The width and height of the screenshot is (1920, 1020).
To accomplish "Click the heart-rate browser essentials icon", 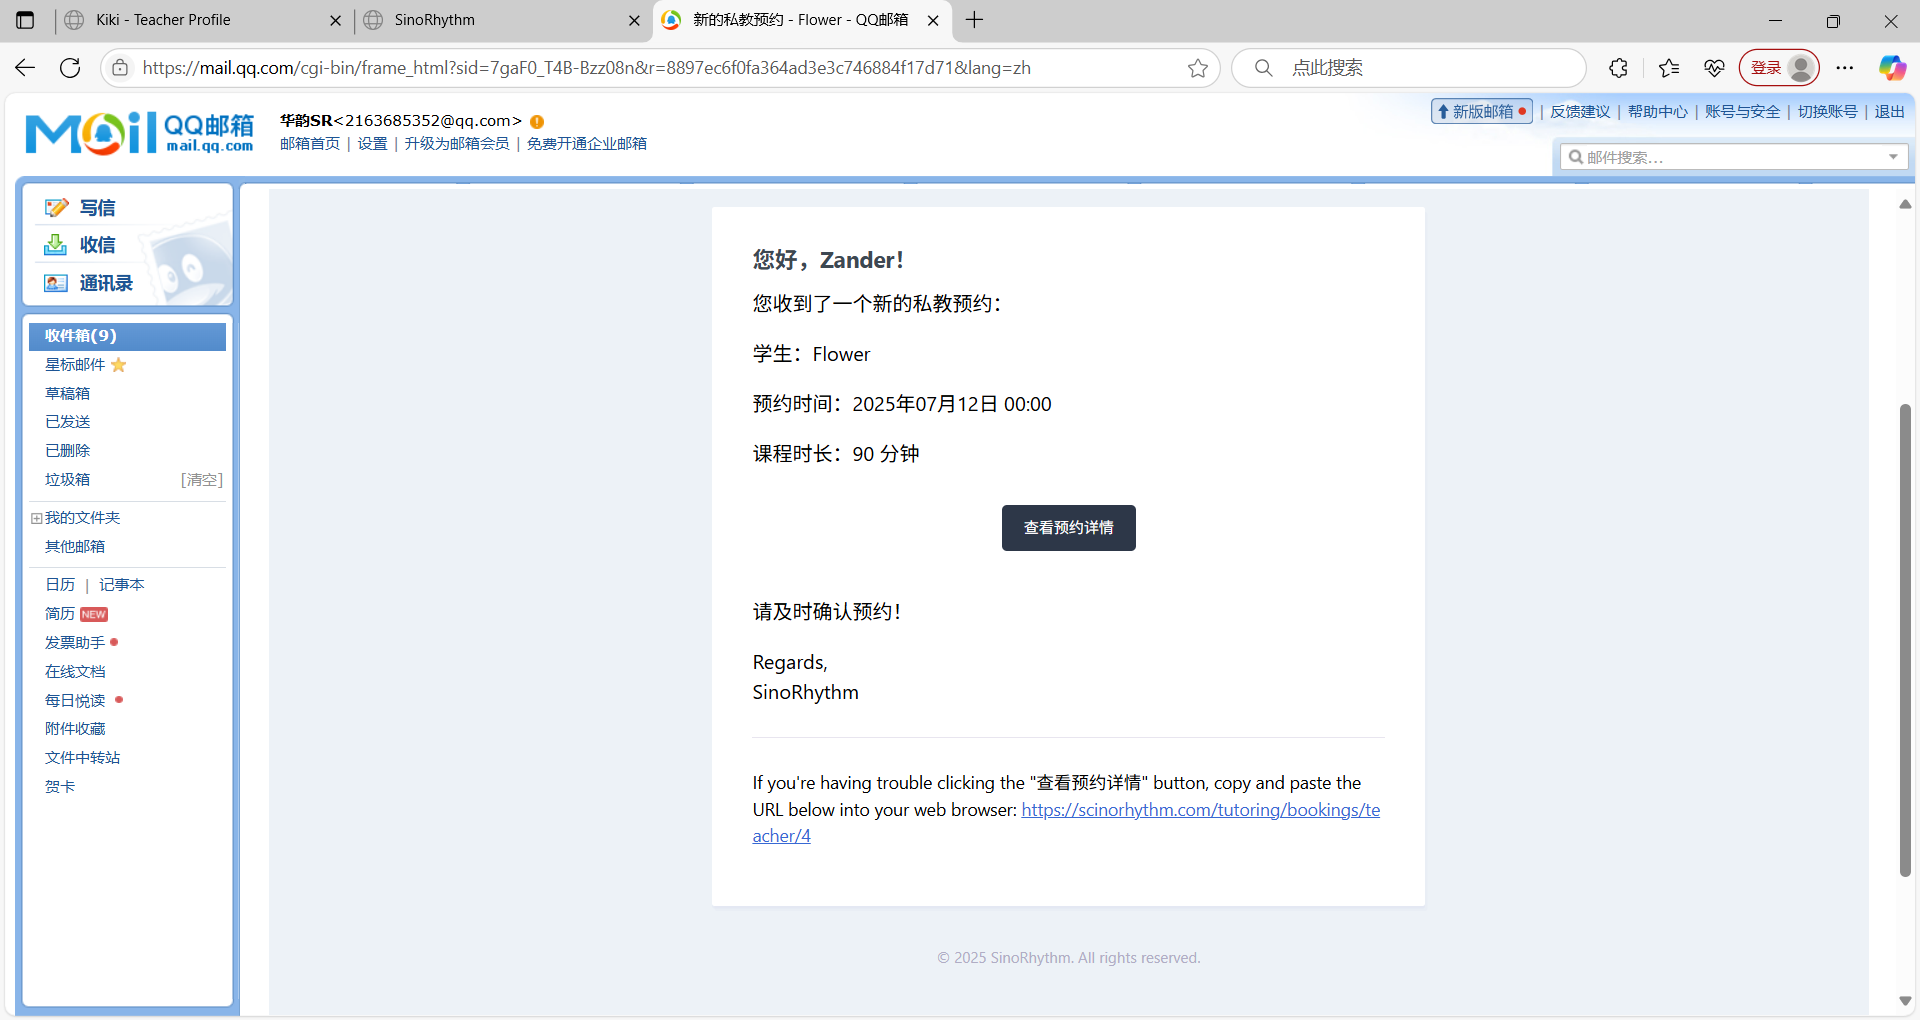I will click(1714, 68).
